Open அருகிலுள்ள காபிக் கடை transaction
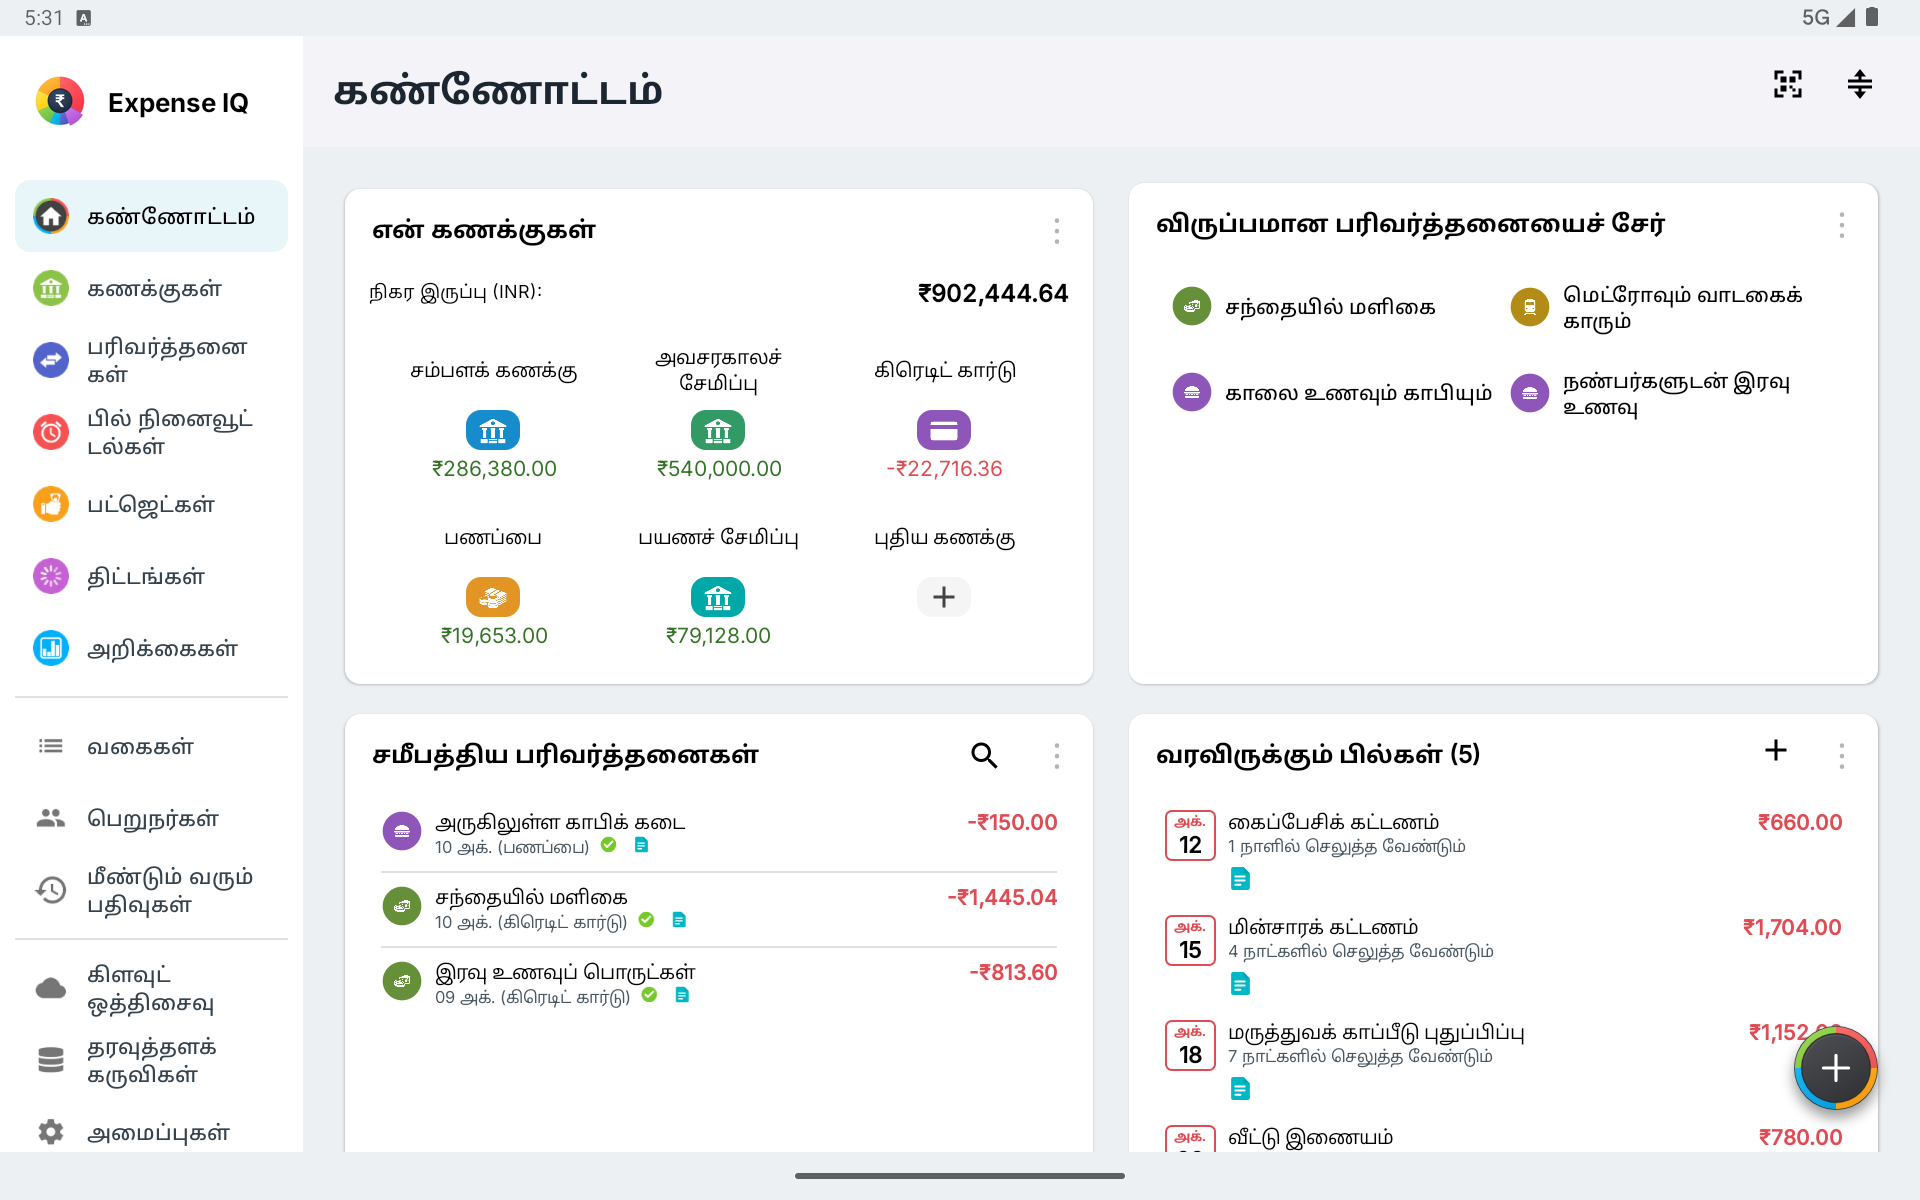This screenshot has width=1920, height=1200. pos(719,834)
